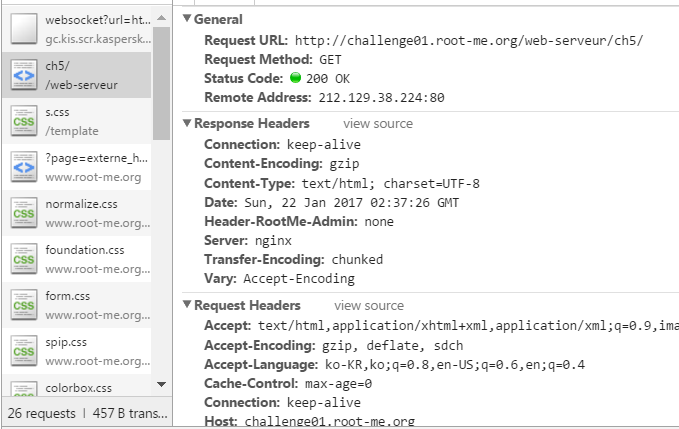Screen dimensions: 679x429
Task: Click the s.css stylesheet icon
Action: point(24,121)
